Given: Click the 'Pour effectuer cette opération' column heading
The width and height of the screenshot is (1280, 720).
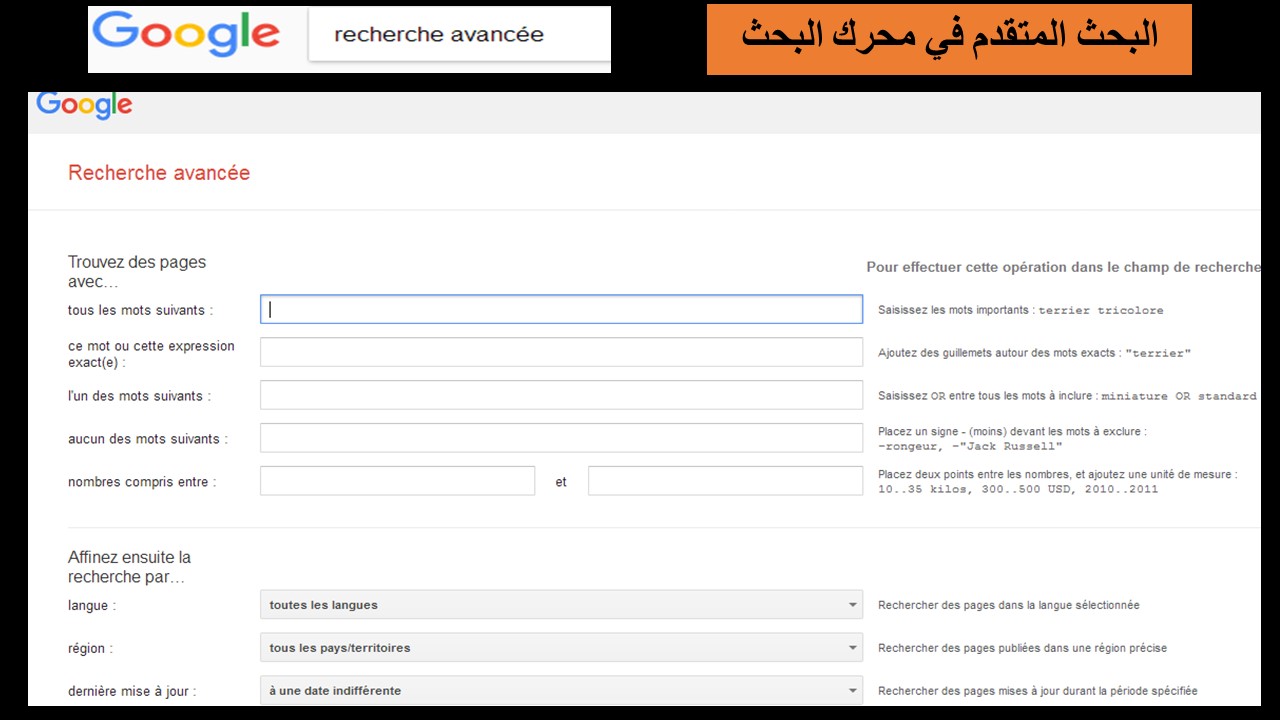Looking at the screenshot, I should point(1063,267).
